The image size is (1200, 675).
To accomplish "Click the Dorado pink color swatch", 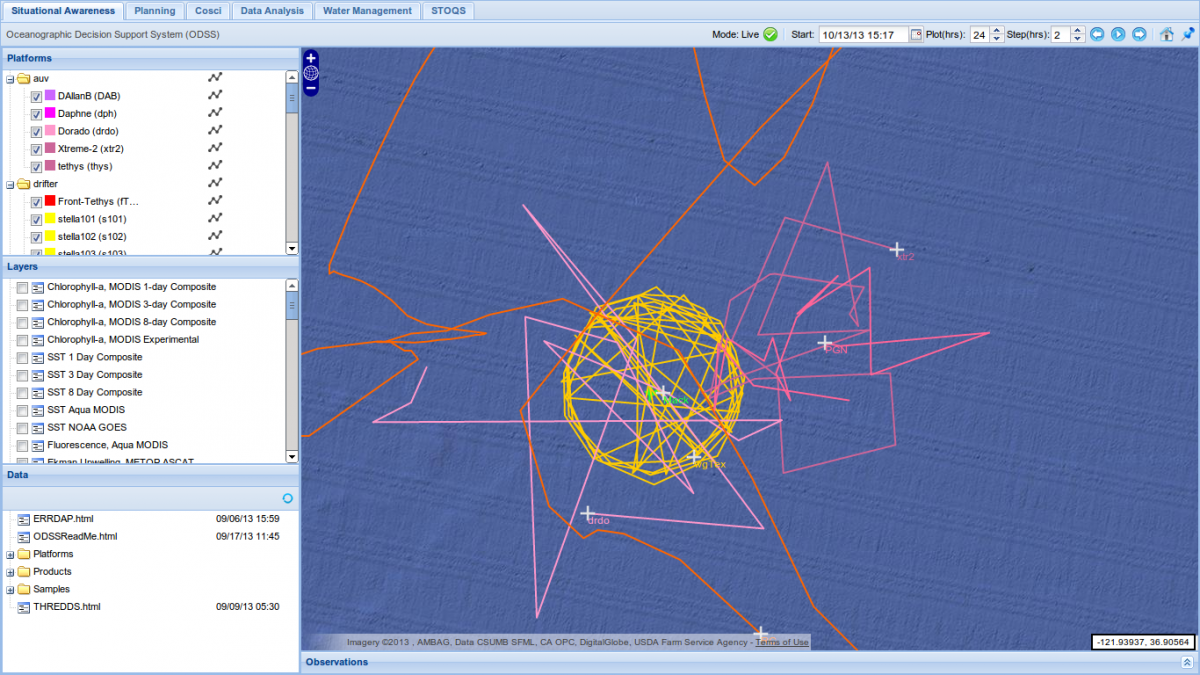I will coord(50,131).
